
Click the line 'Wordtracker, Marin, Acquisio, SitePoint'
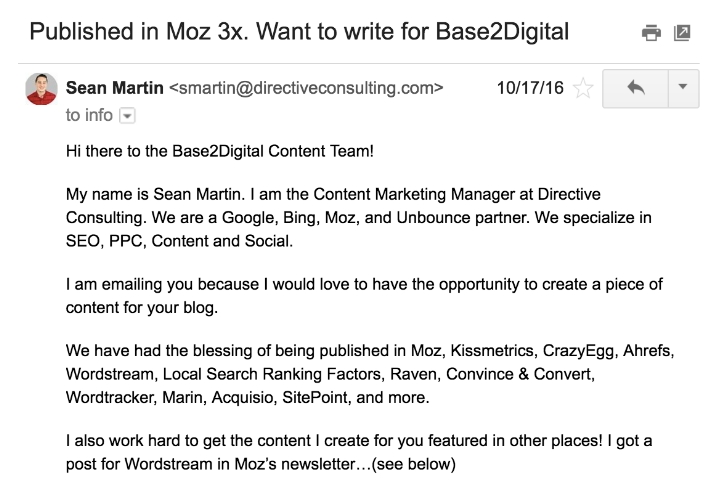(x=248, y=397)
